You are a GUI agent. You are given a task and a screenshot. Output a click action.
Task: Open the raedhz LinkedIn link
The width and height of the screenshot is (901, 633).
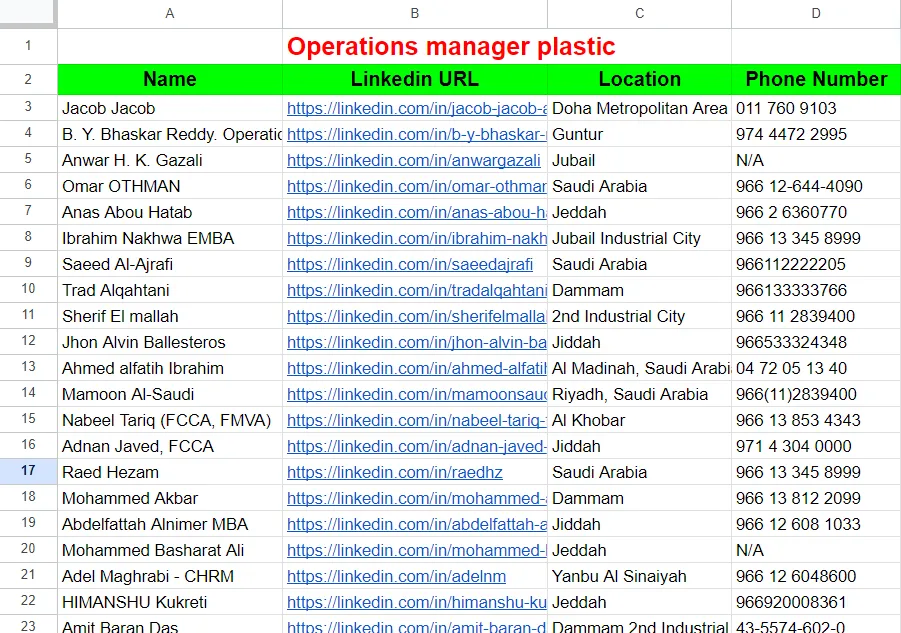pyautogui.click(x=395, y=472)
